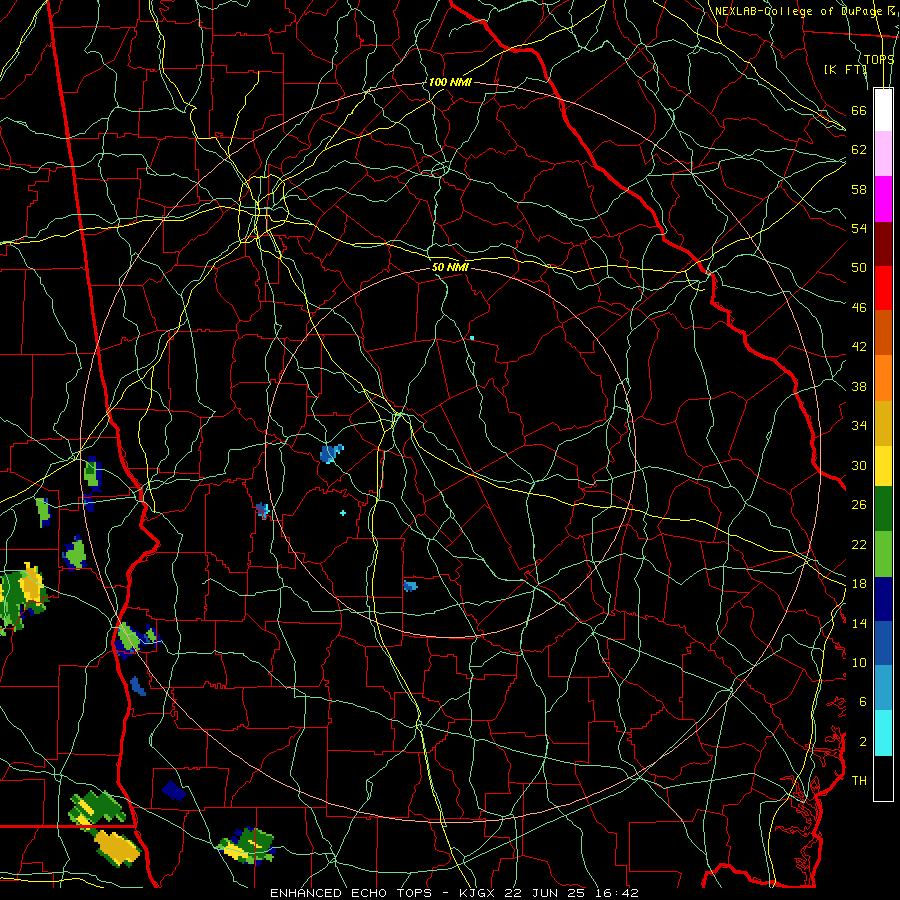This screenshot has width=900, height=900.
Task: Click the "TOPS" legend title
Action: click(879, 59)
